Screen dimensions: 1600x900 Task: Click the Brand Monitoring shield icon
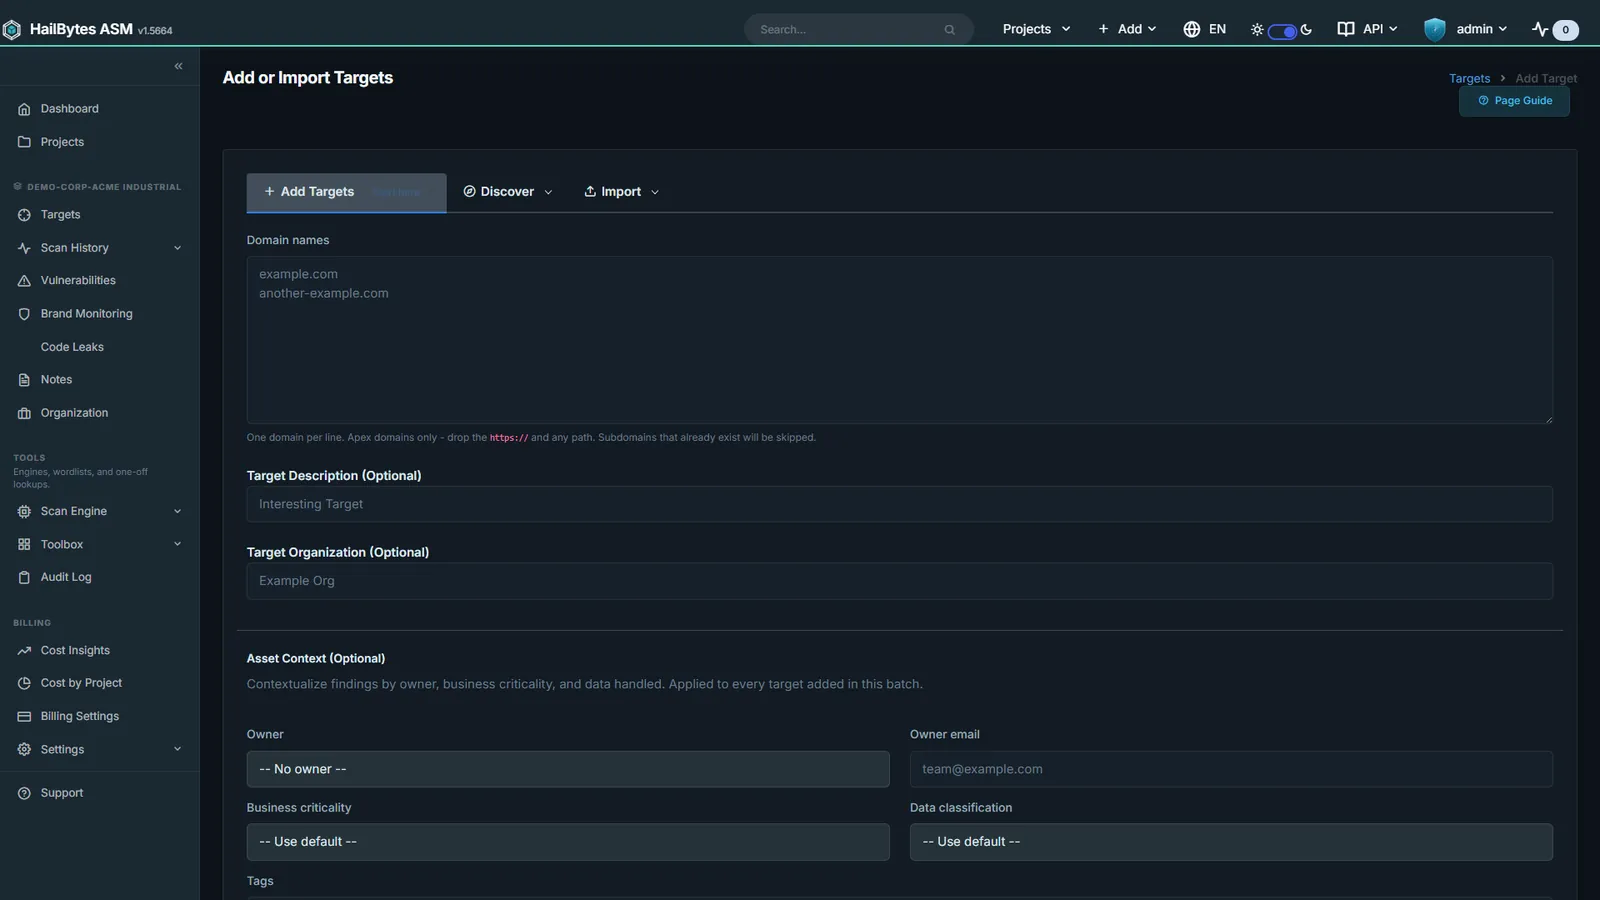tap(24, 314)
